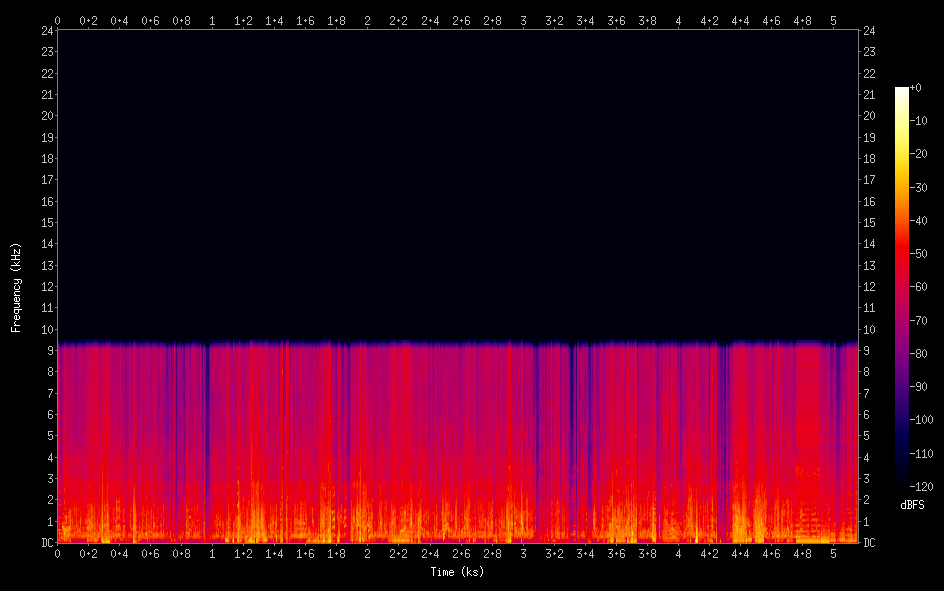Click "14" on the right frequency axis
944x591 pixels.
click(x=869, y=244)
